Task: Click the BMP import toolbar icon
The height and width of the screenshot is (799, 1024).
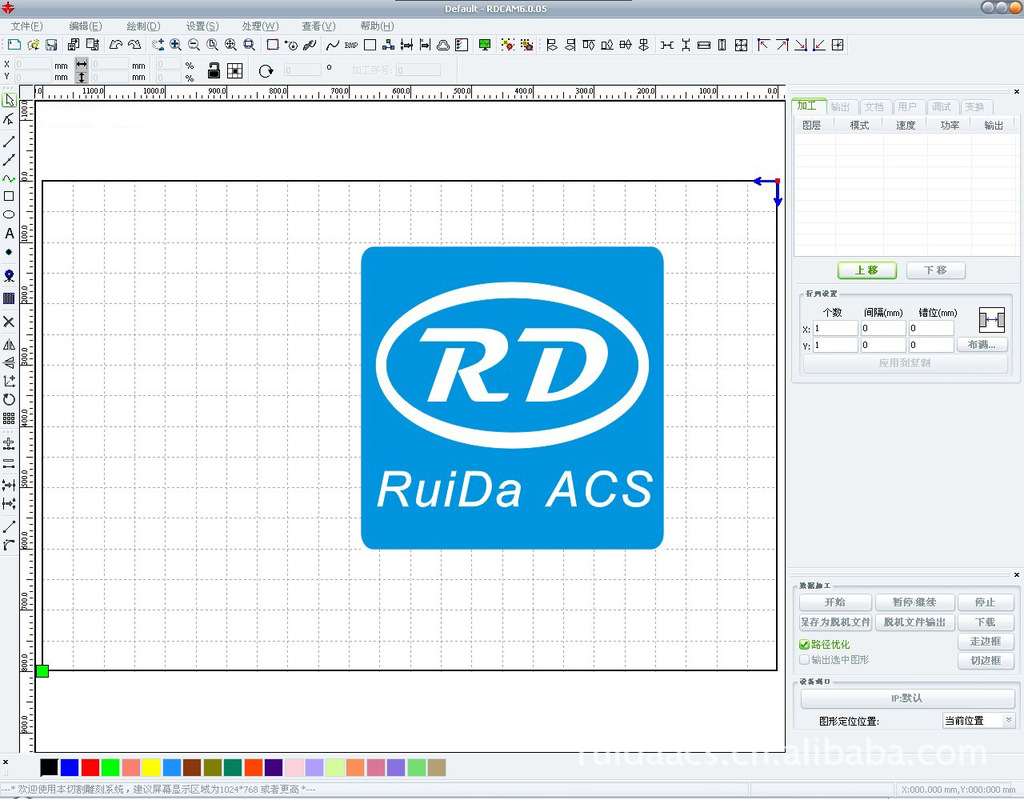Action: (351, 45)
